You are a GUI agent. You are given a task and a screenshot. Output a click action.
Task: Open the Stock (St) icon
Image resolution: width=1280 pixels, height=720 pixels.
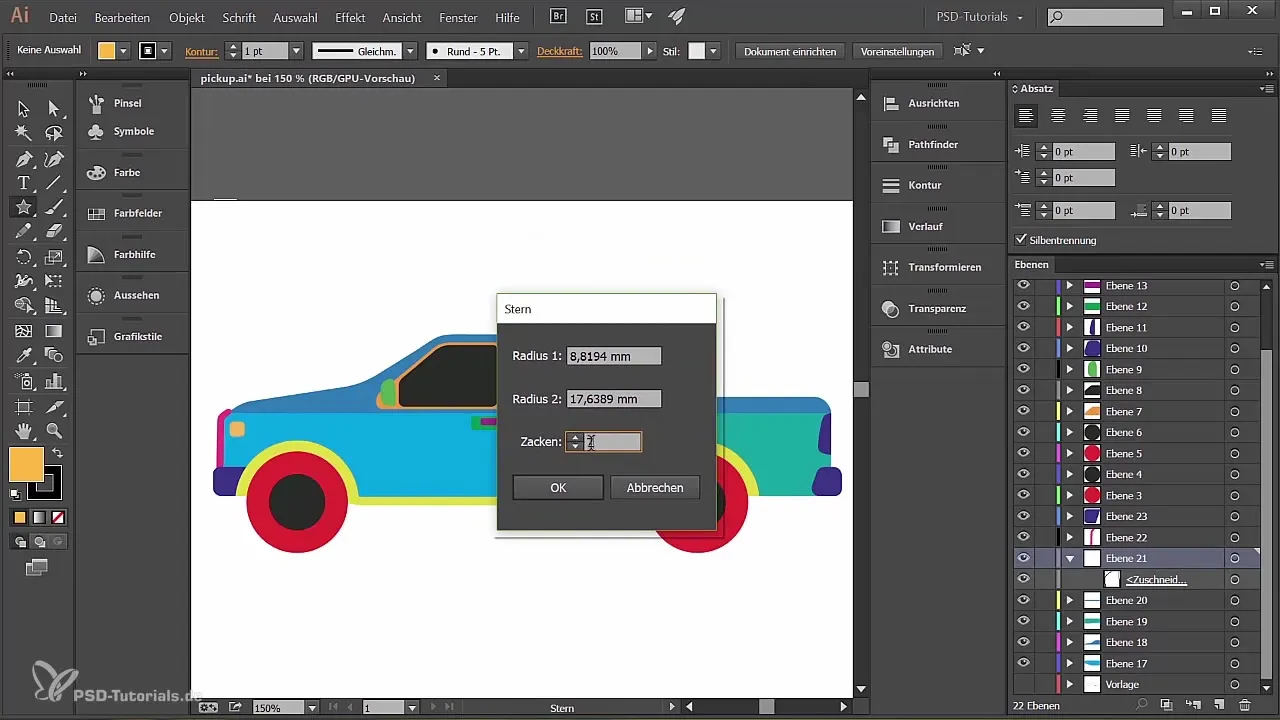click(x=594, y=17)
